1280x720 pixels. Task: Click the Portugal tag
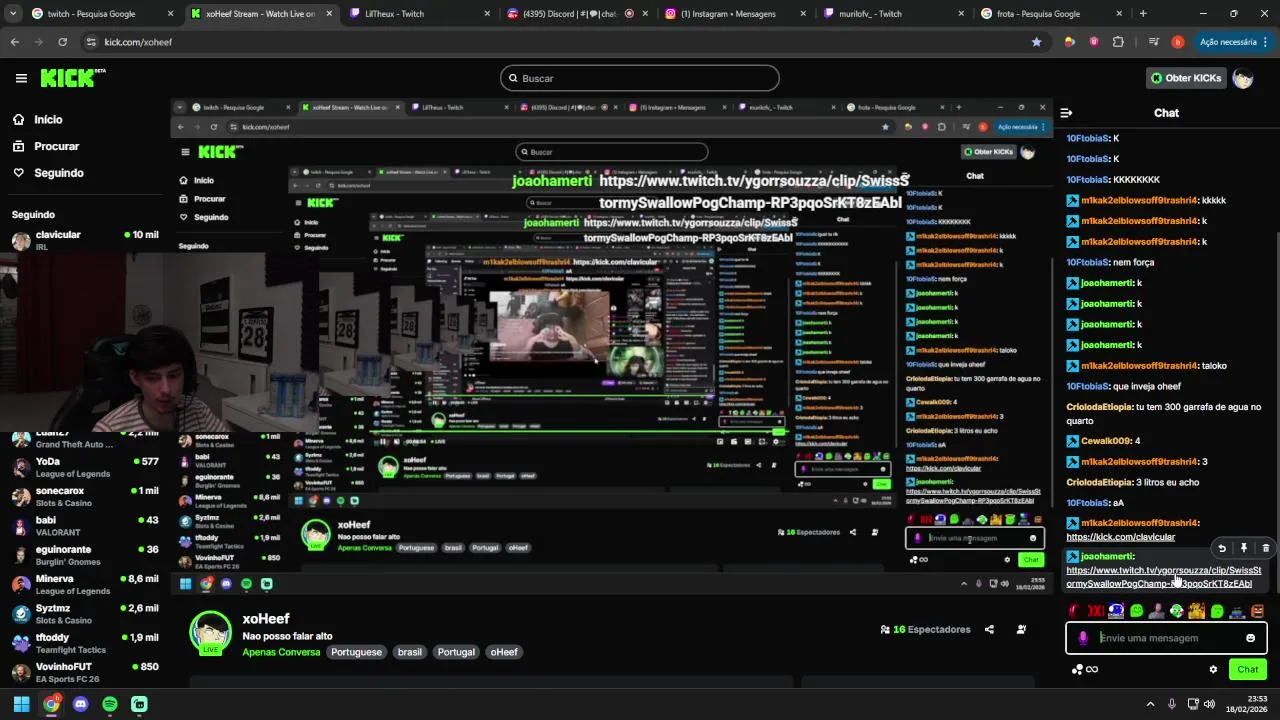(456, 652)
